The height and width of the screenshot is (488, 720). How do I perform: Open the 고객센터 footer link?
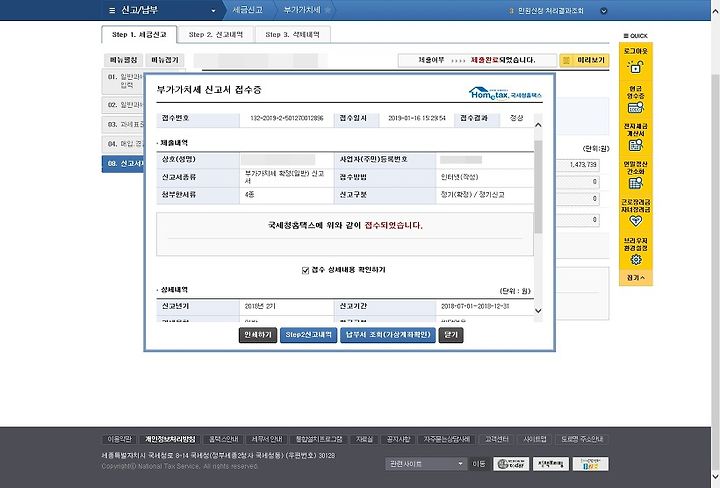(496, 439)
